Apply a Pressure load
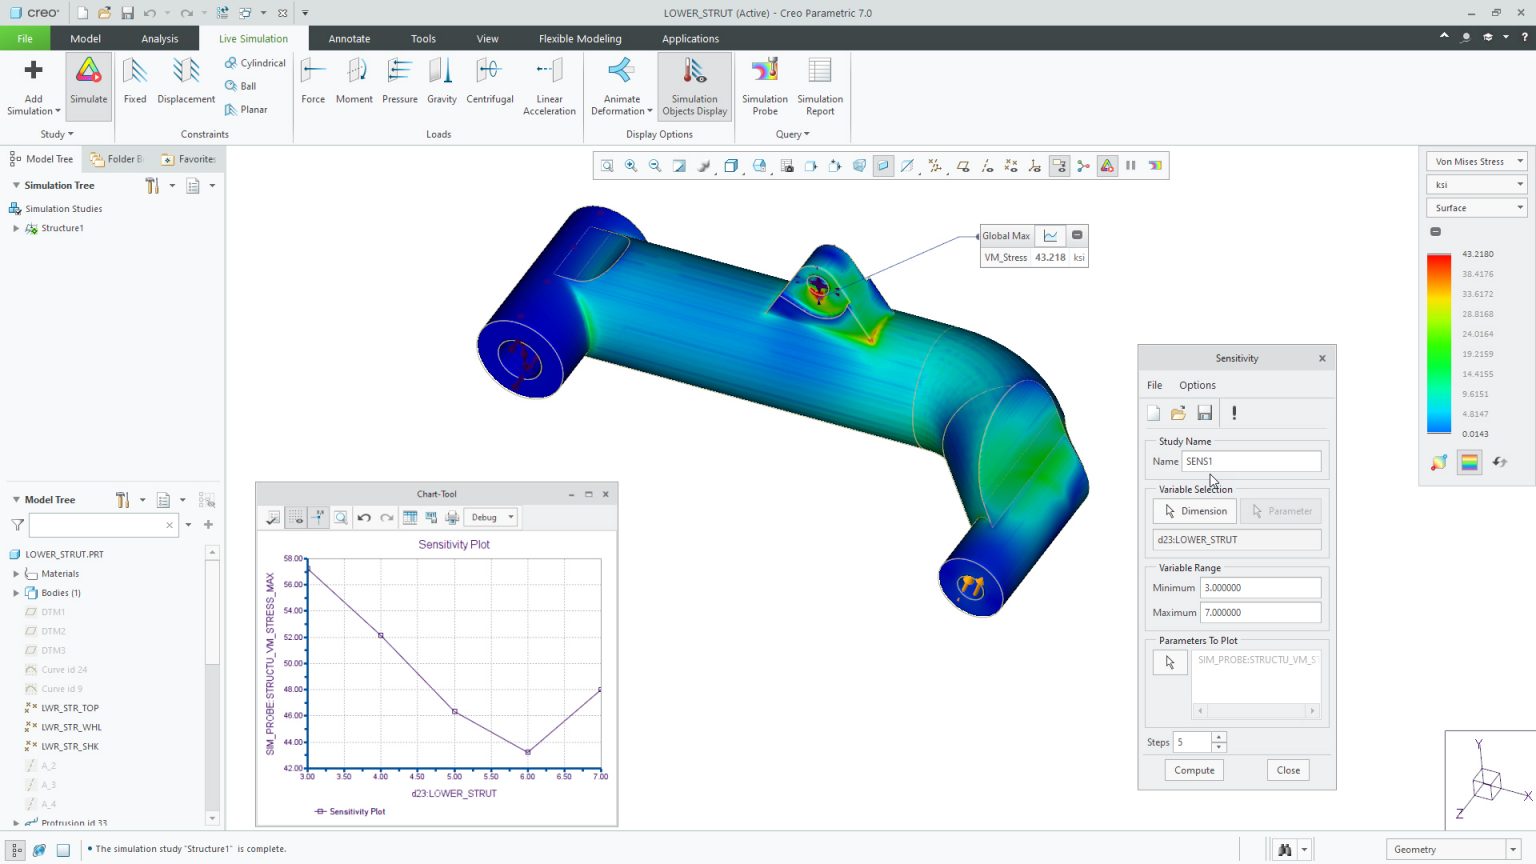 [400, 85]
